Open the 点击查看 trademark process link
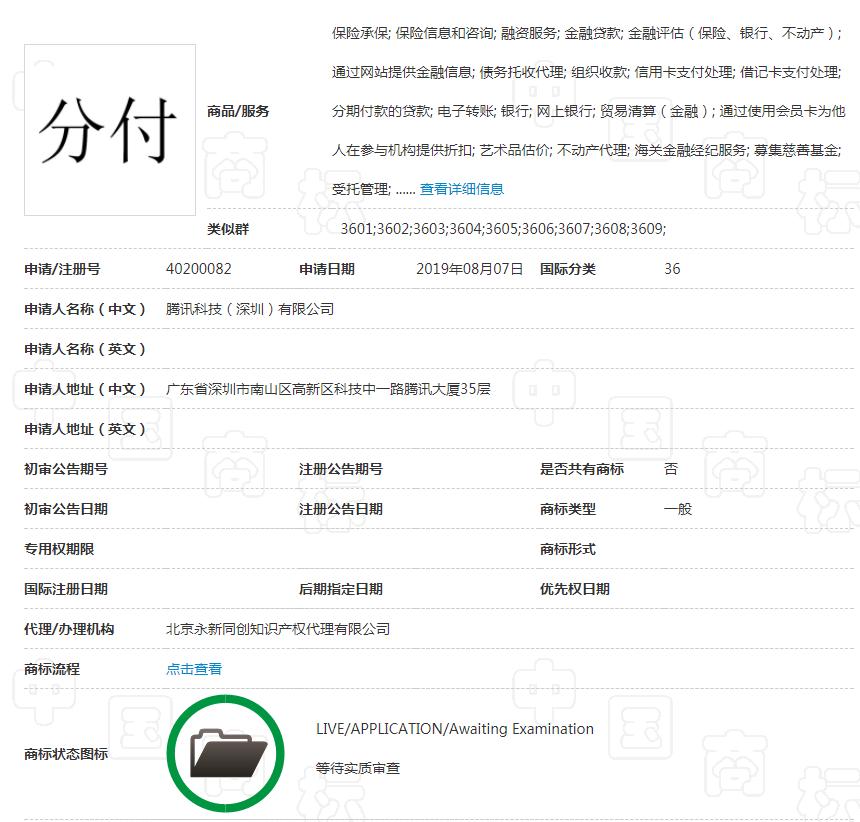This screenshot has width=860, height=822. point(193,668)
